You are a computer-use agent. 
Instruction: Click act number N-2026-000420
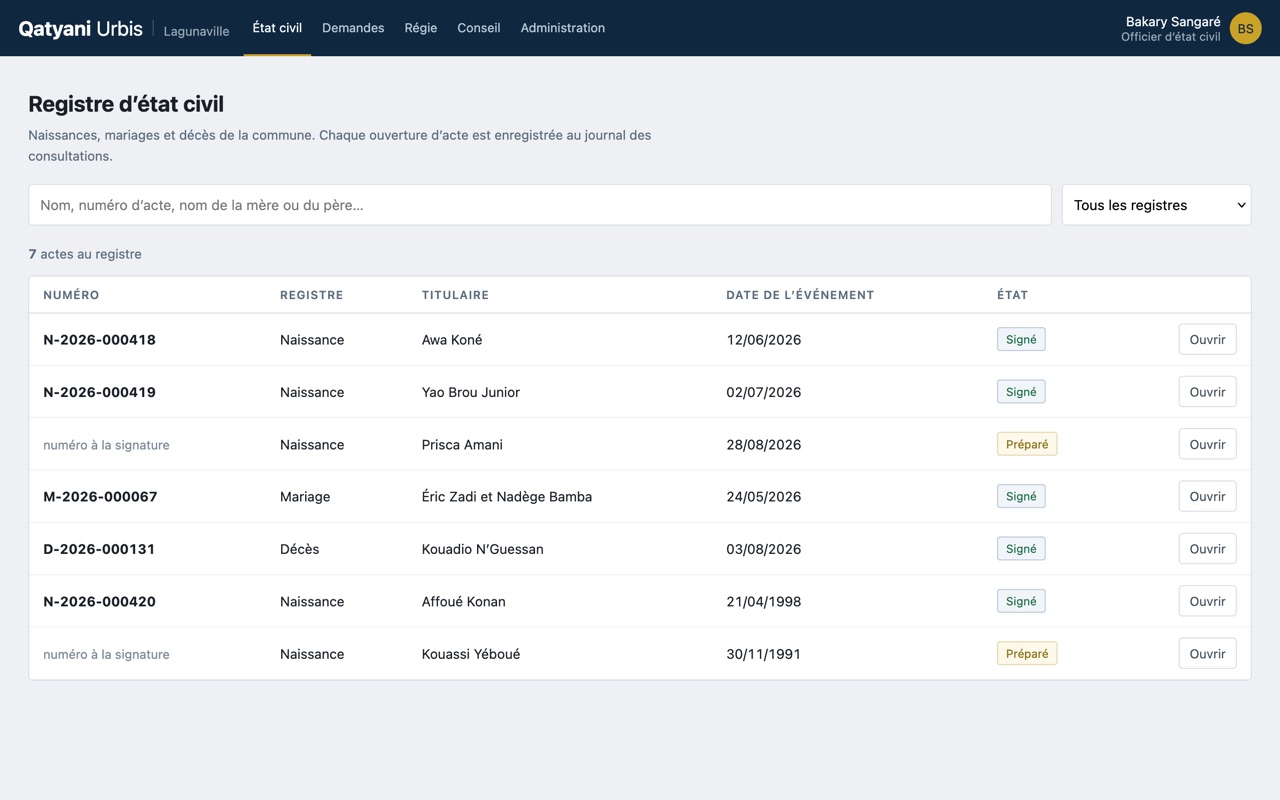pyautogui.click(x=100, y=601)
